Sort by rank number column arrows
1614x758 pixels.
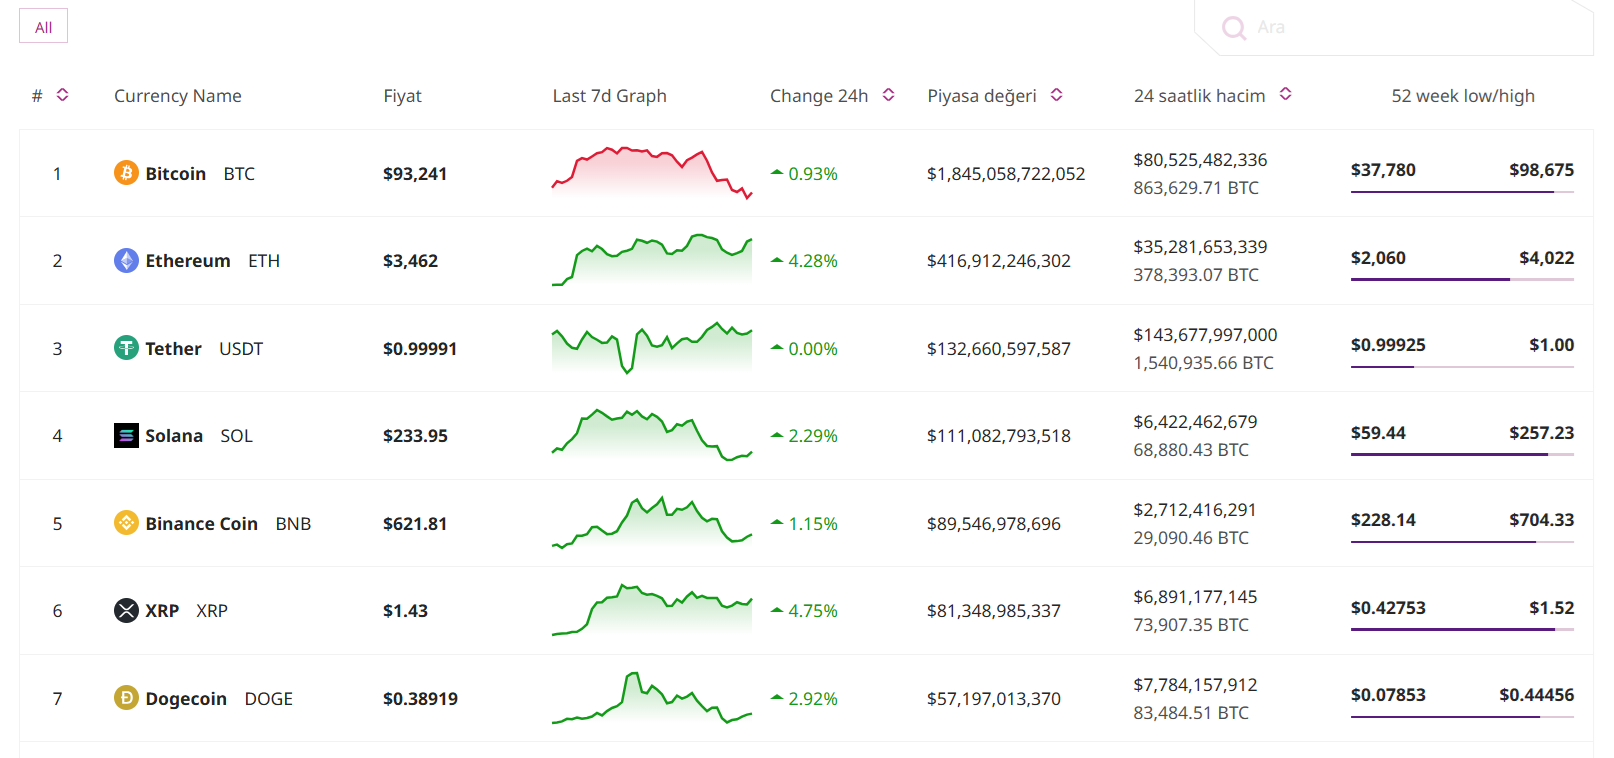point(62,95)
